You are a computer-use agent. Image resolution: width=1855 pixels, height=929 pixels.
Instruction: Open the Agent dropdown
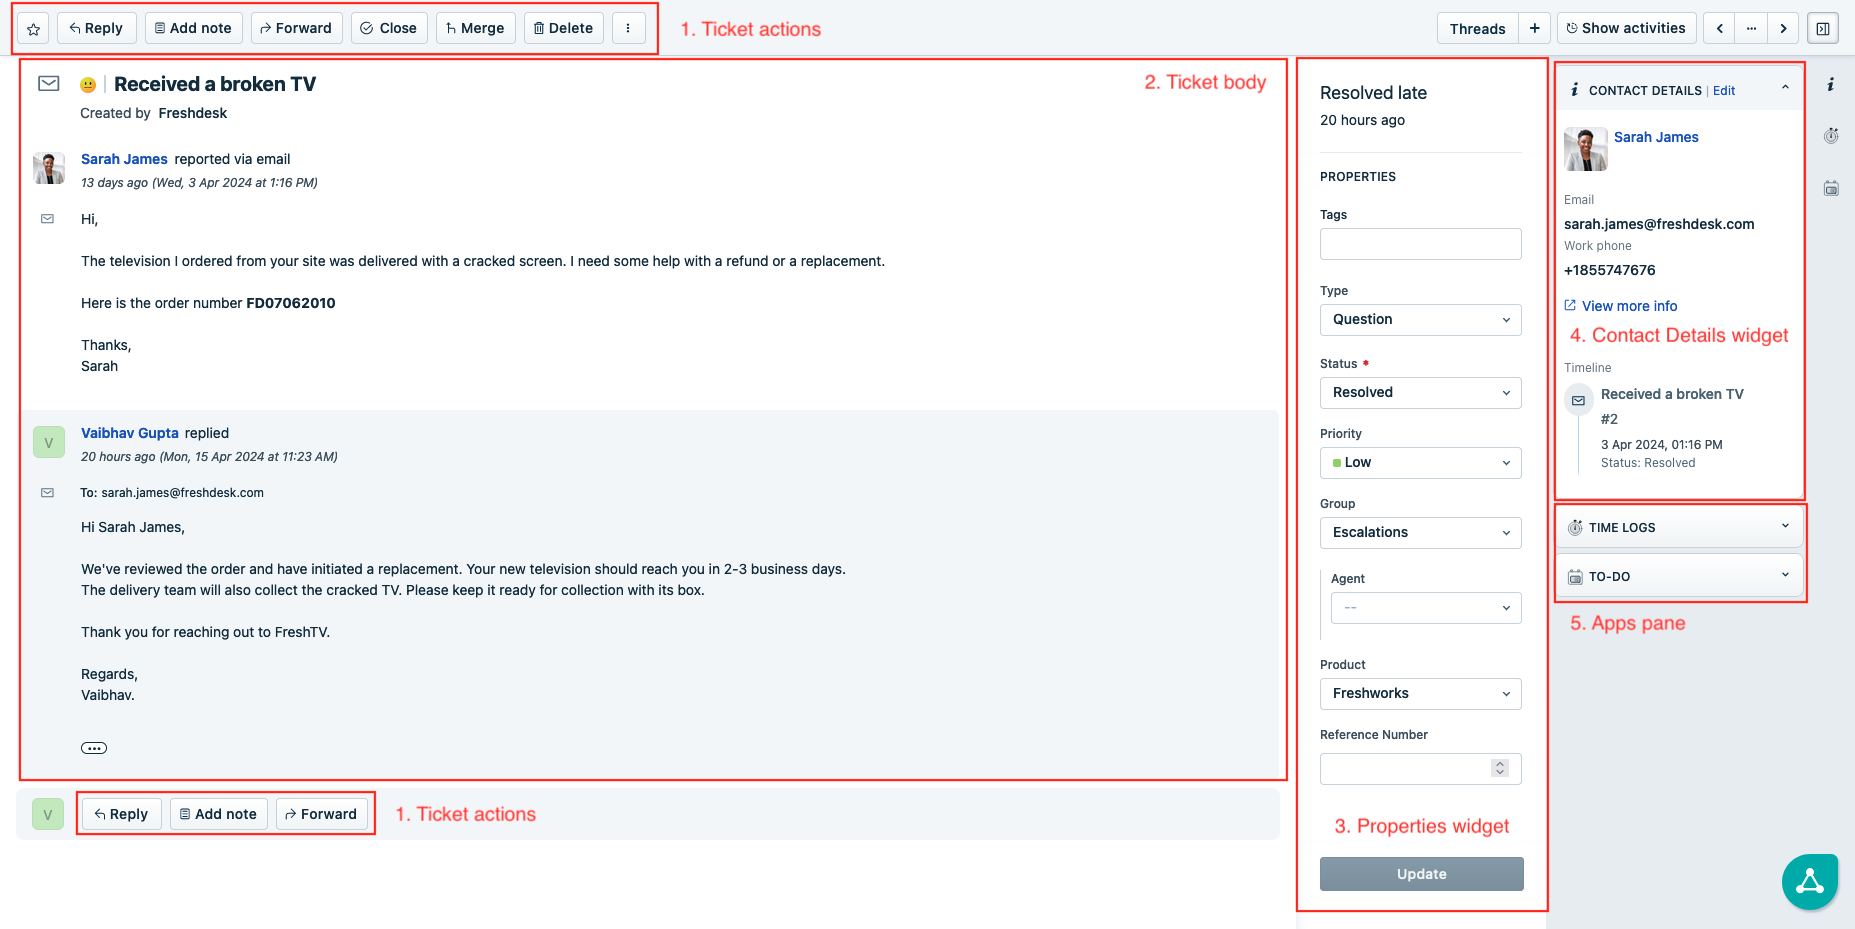[x=1426, y=608]
